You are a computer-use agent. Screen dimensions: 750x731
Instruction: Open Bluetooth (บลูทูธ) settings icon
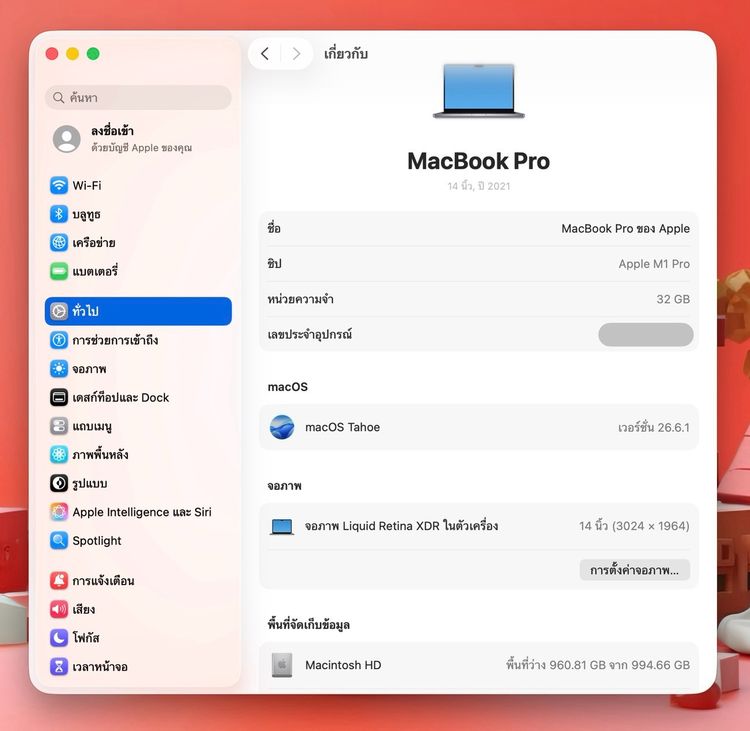point(59,214)
